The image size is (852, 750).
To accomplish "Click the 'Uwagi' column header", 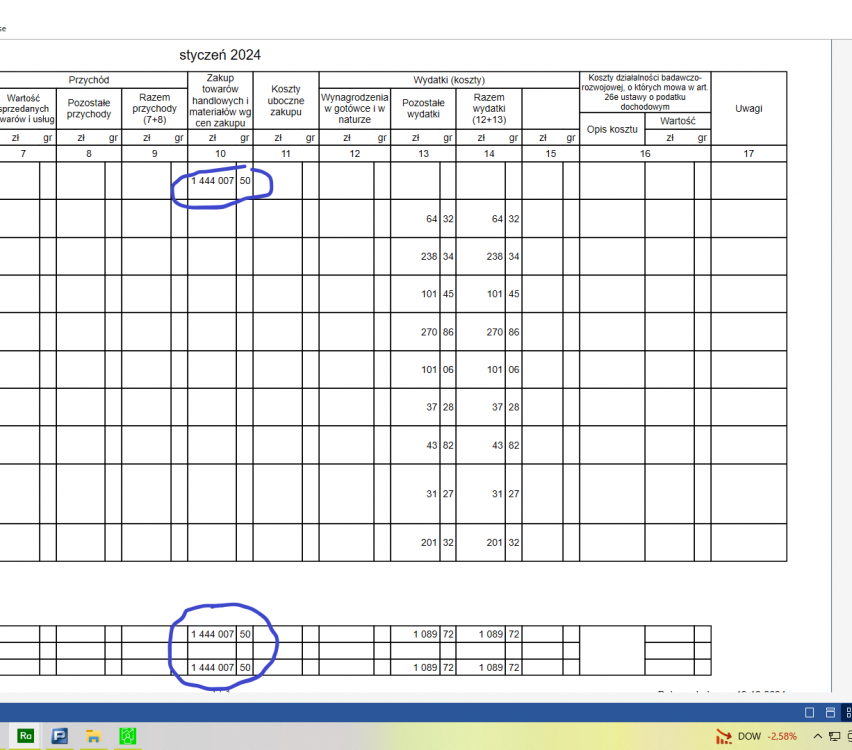I will [x=748, y=108].
